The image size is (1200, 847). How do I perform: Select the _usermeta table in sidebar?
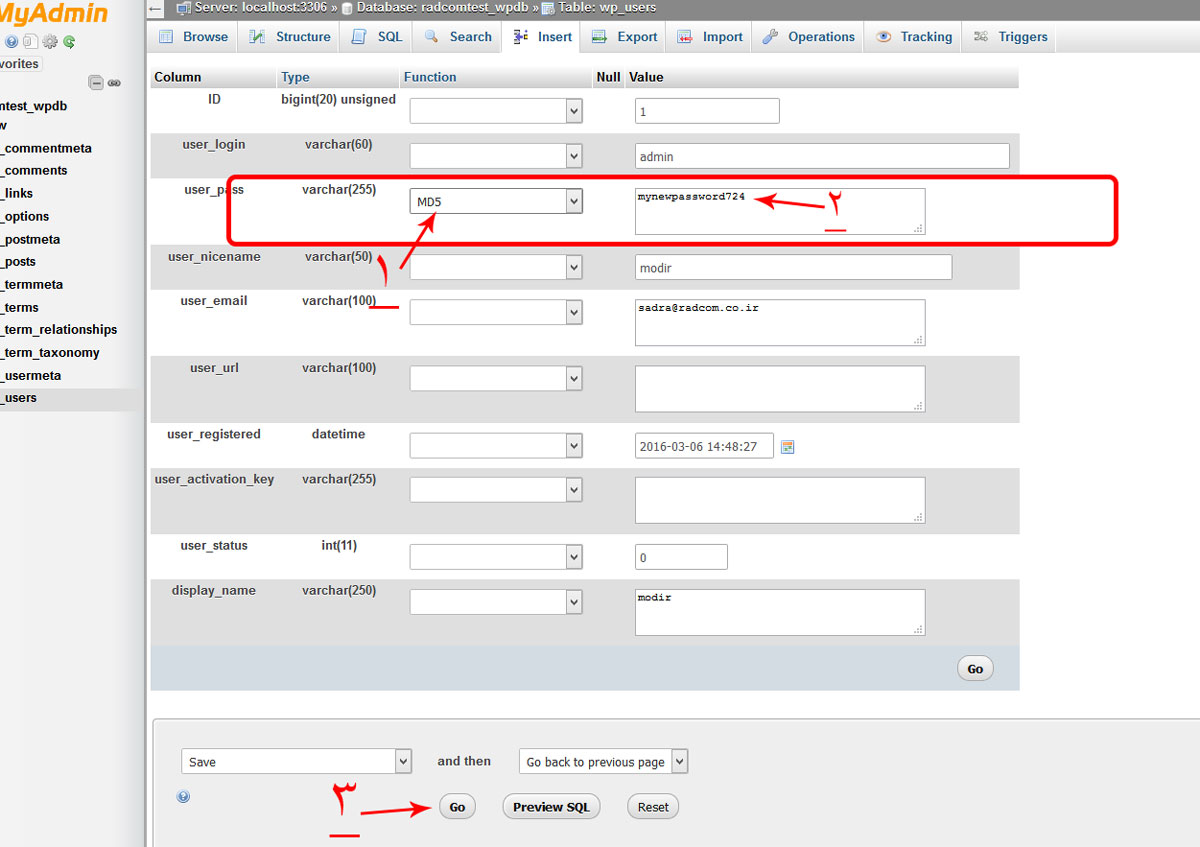(33, 375)
